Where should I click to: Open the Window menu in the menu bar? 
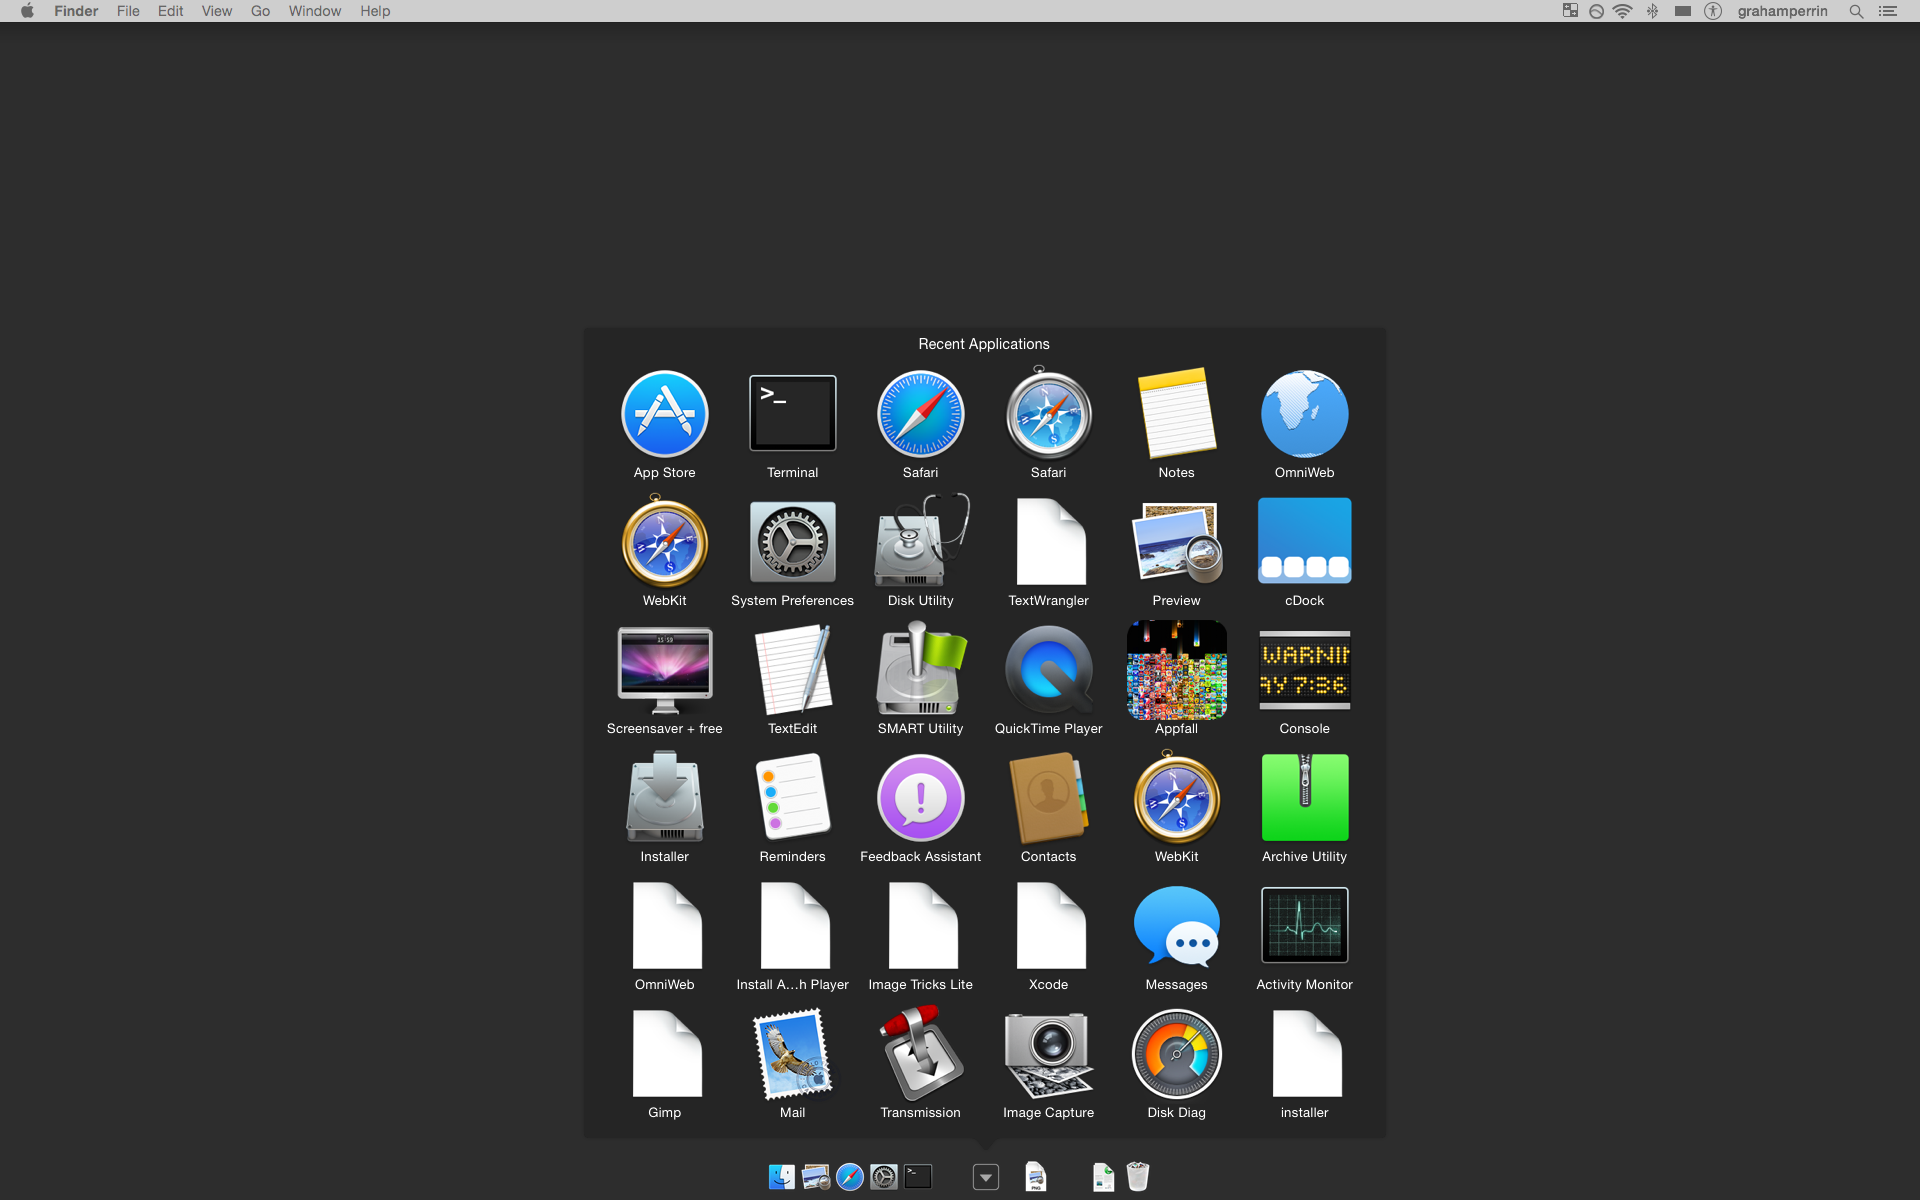click(314, 11)
